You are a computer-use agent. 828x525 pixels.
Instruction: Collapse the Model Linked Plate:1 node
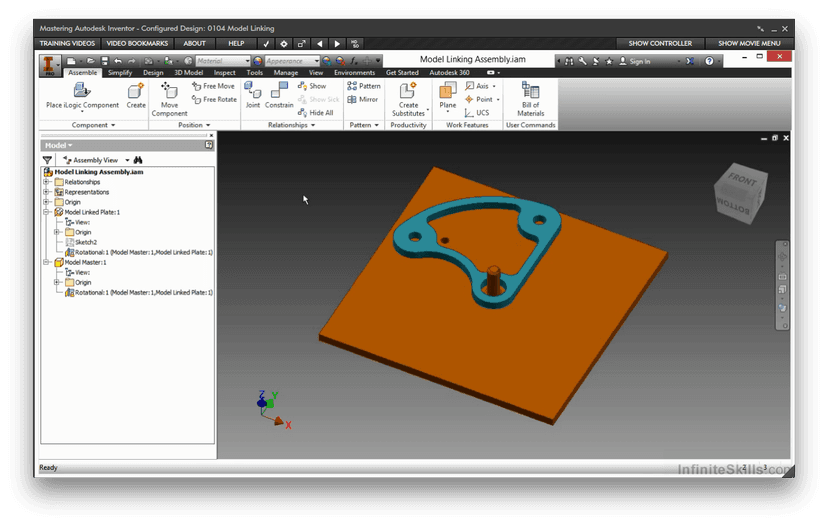point(46,212)
